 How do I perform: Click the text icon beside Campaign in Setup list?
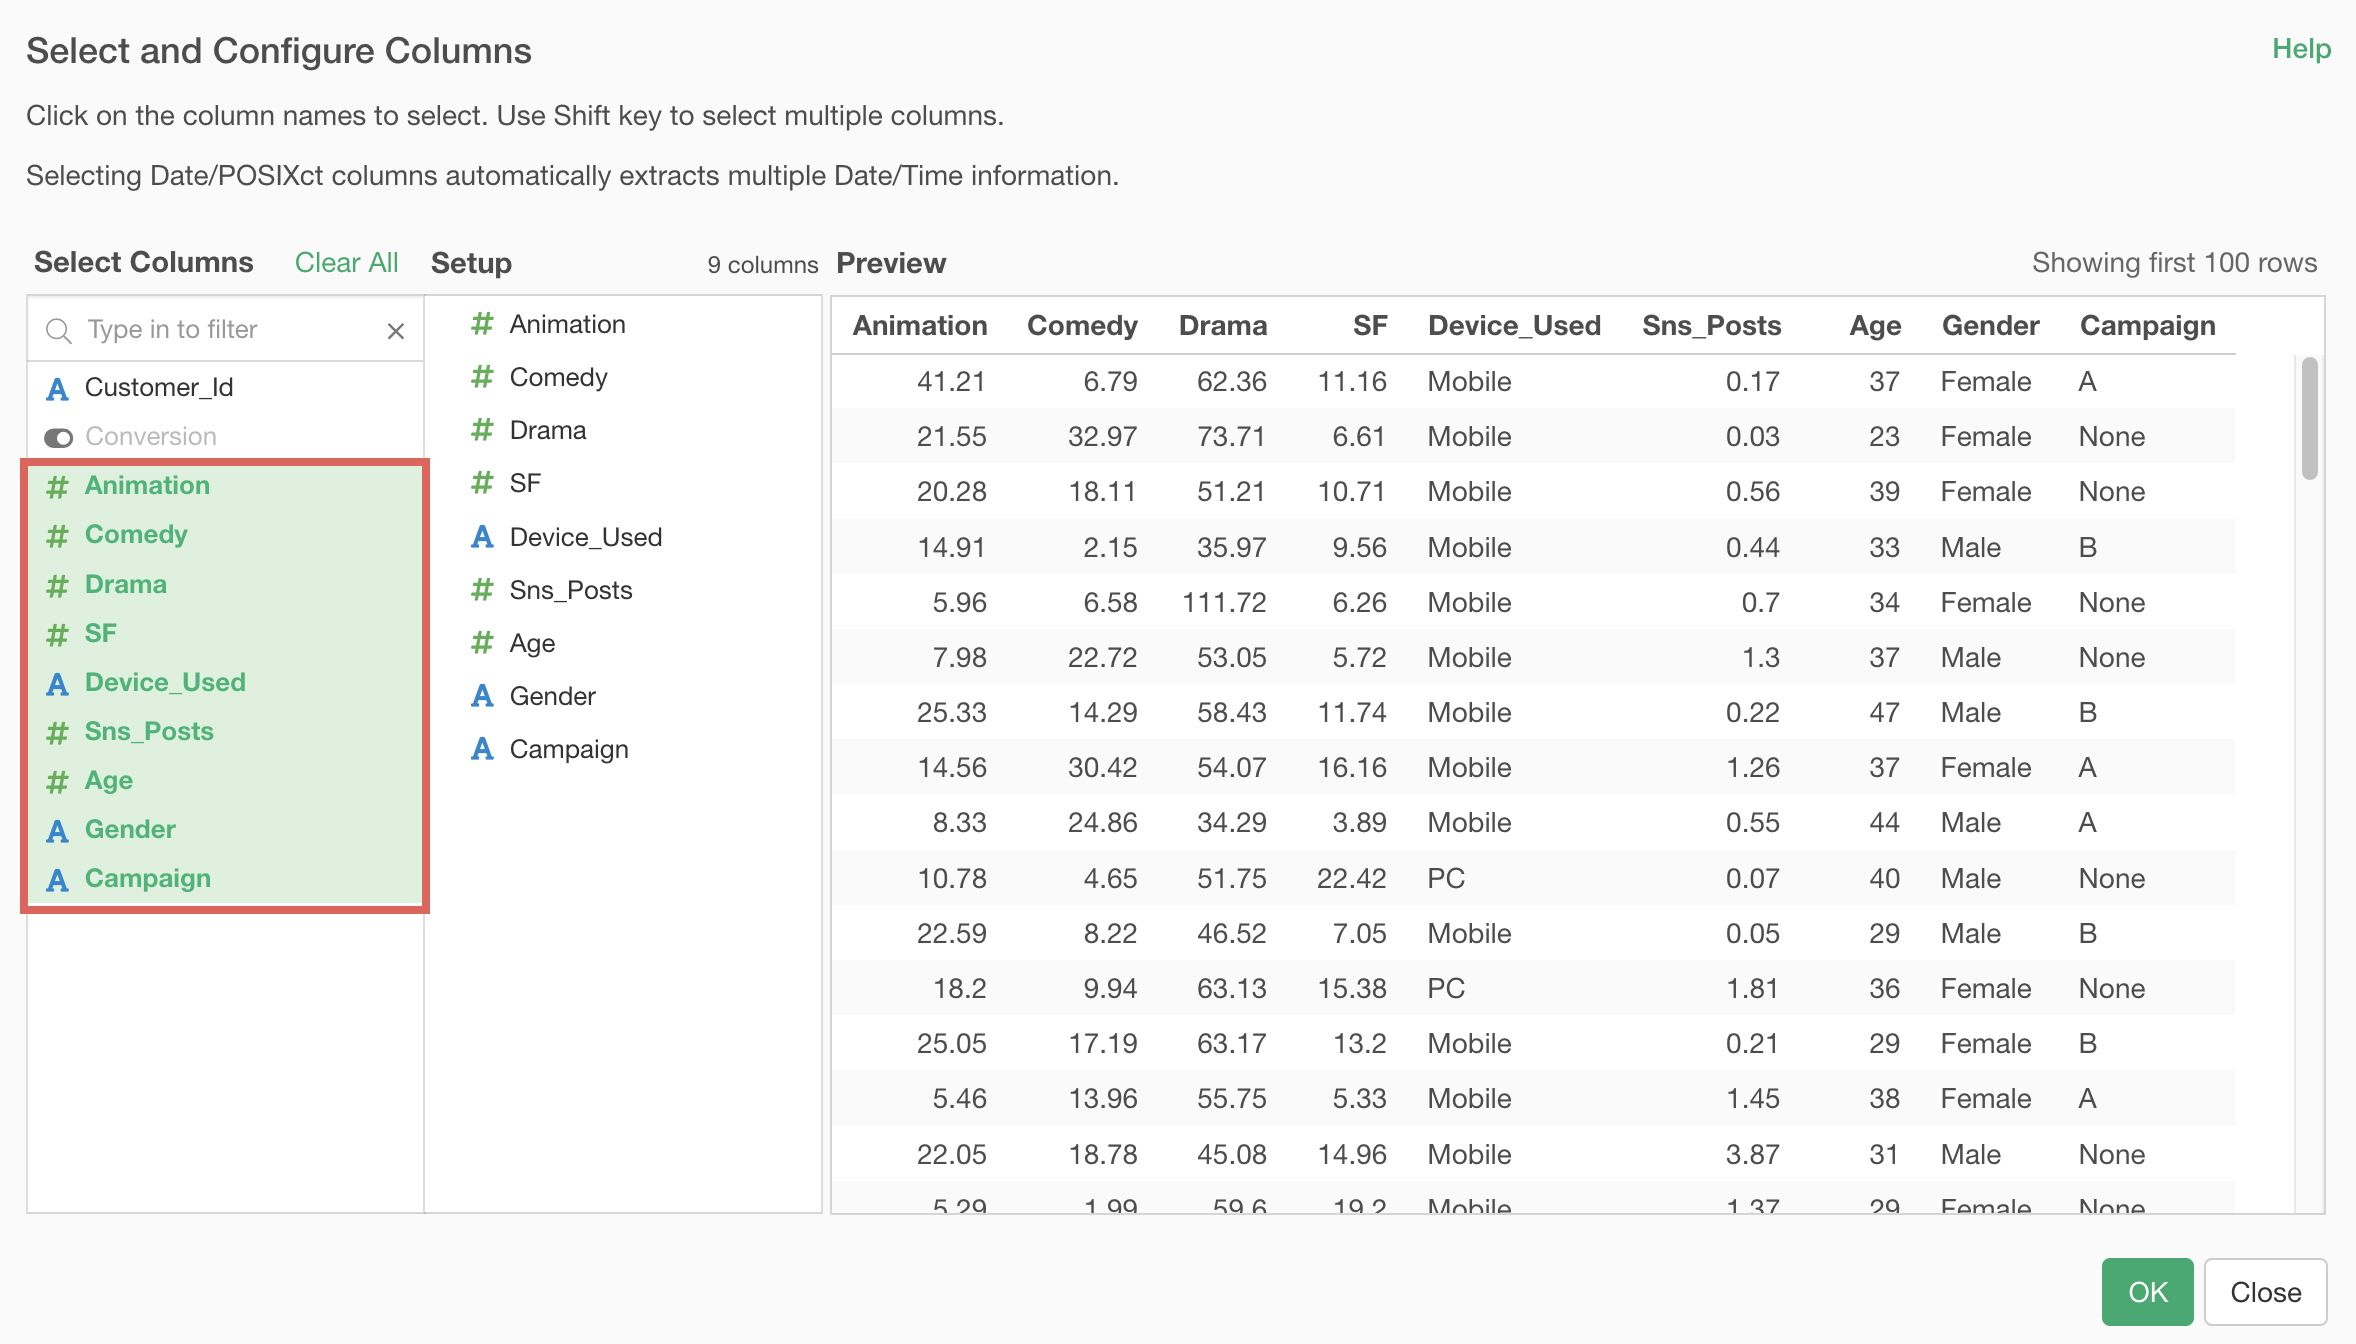[x=483, y=749]
